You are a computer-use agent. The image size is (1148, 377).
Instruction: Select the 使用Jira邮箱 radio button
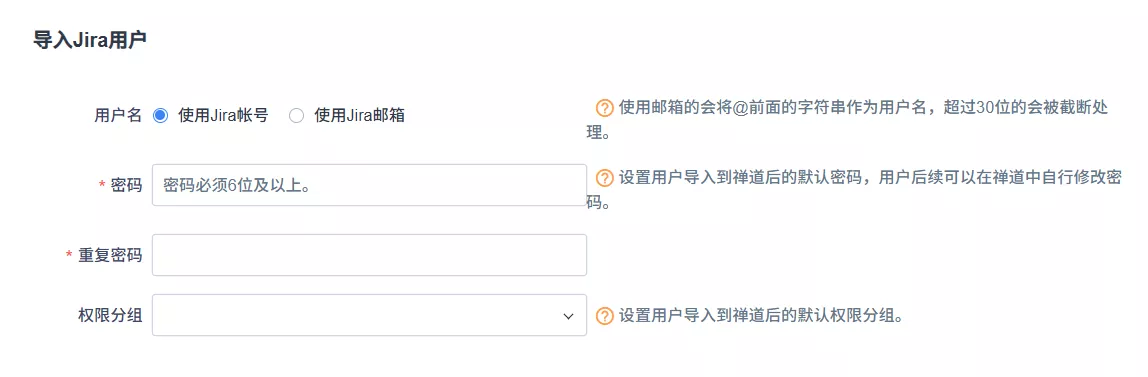click(x=297, y=115)
